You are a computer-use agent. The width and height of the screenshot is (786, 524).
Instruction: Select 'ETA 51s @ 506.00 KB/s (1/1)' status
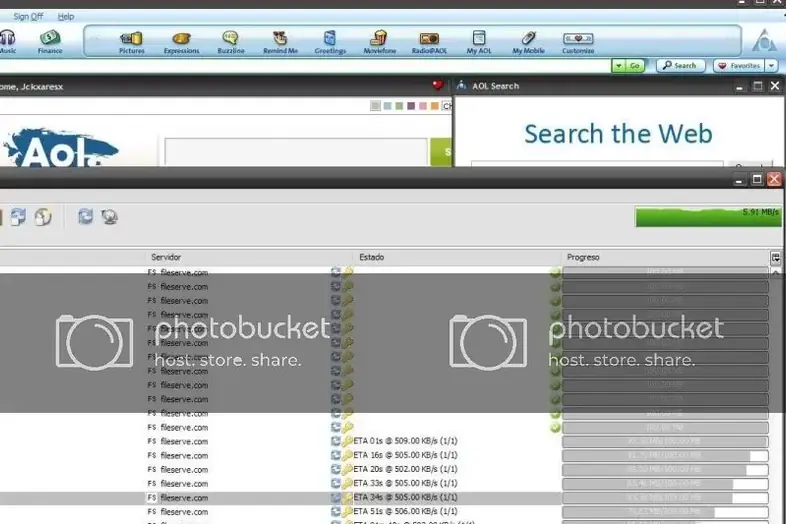tap(405, 511)
